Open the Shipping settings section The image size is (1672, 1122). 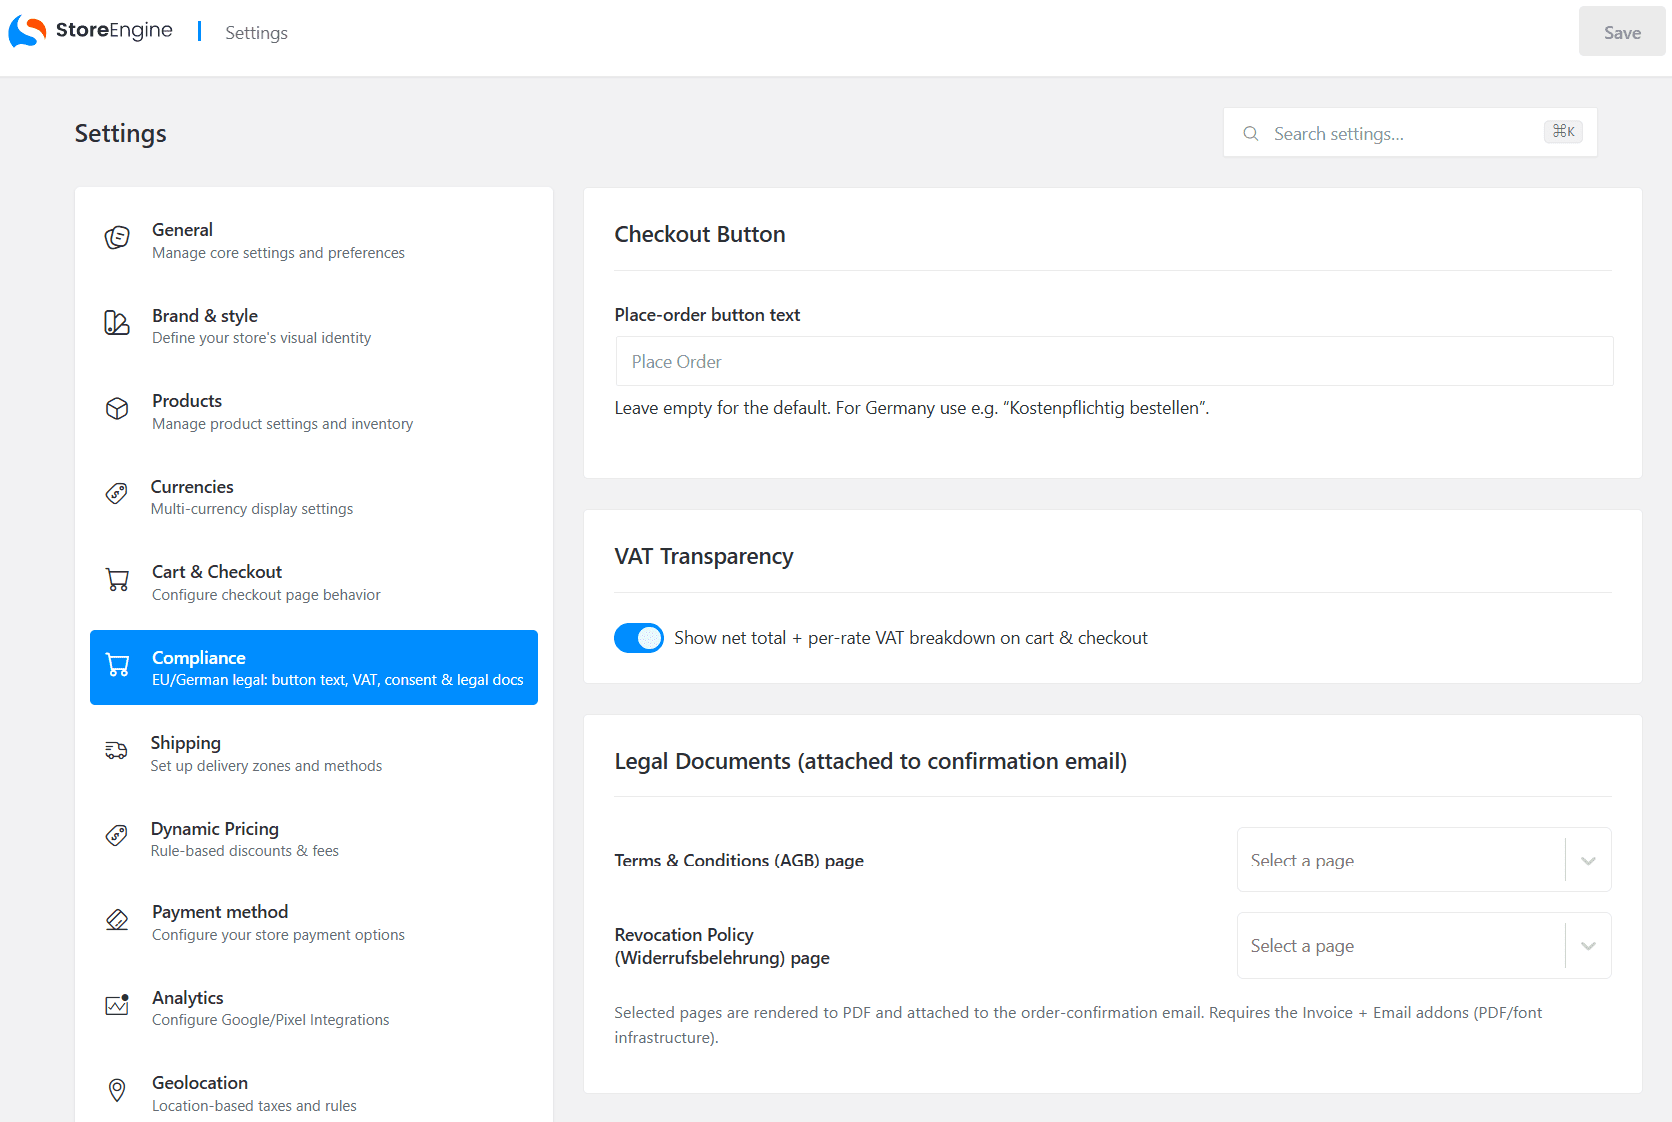coord(314,753)
